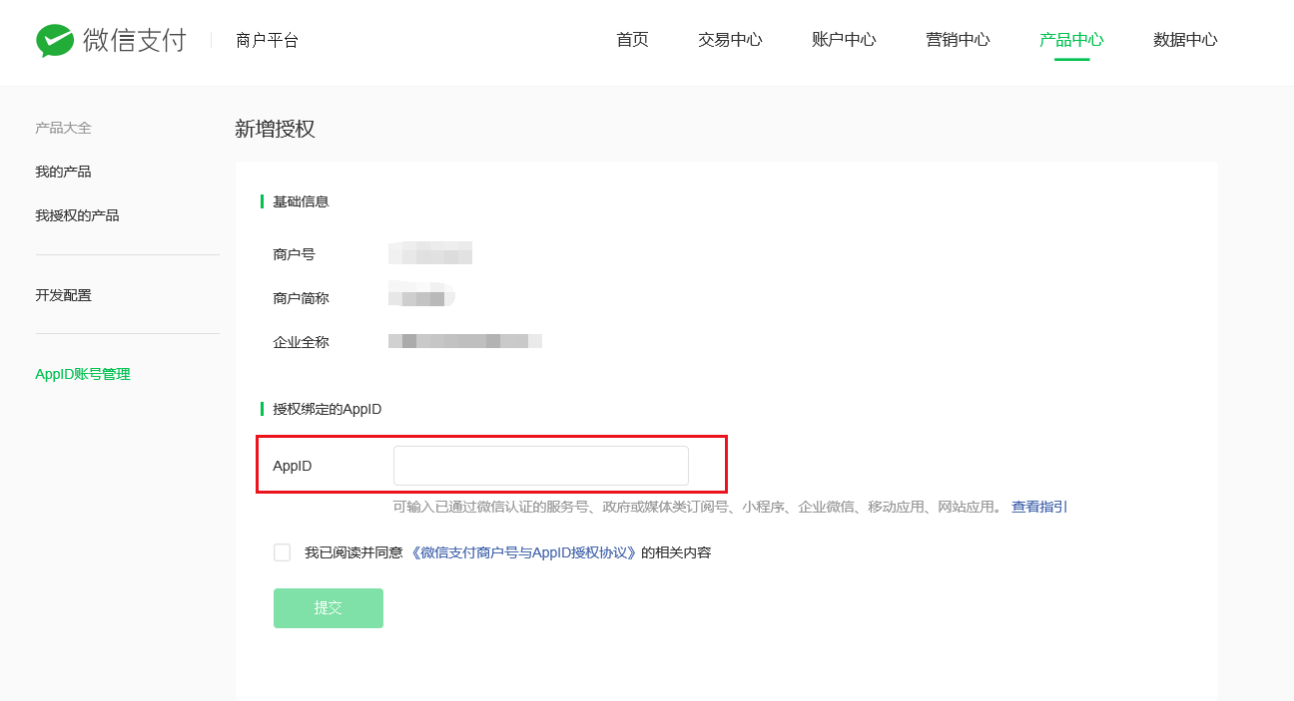The height and width of the screenshot is (701, 1294).
Task: Click the 授权绑定的AppID section heading
Action: coord(327,409)
